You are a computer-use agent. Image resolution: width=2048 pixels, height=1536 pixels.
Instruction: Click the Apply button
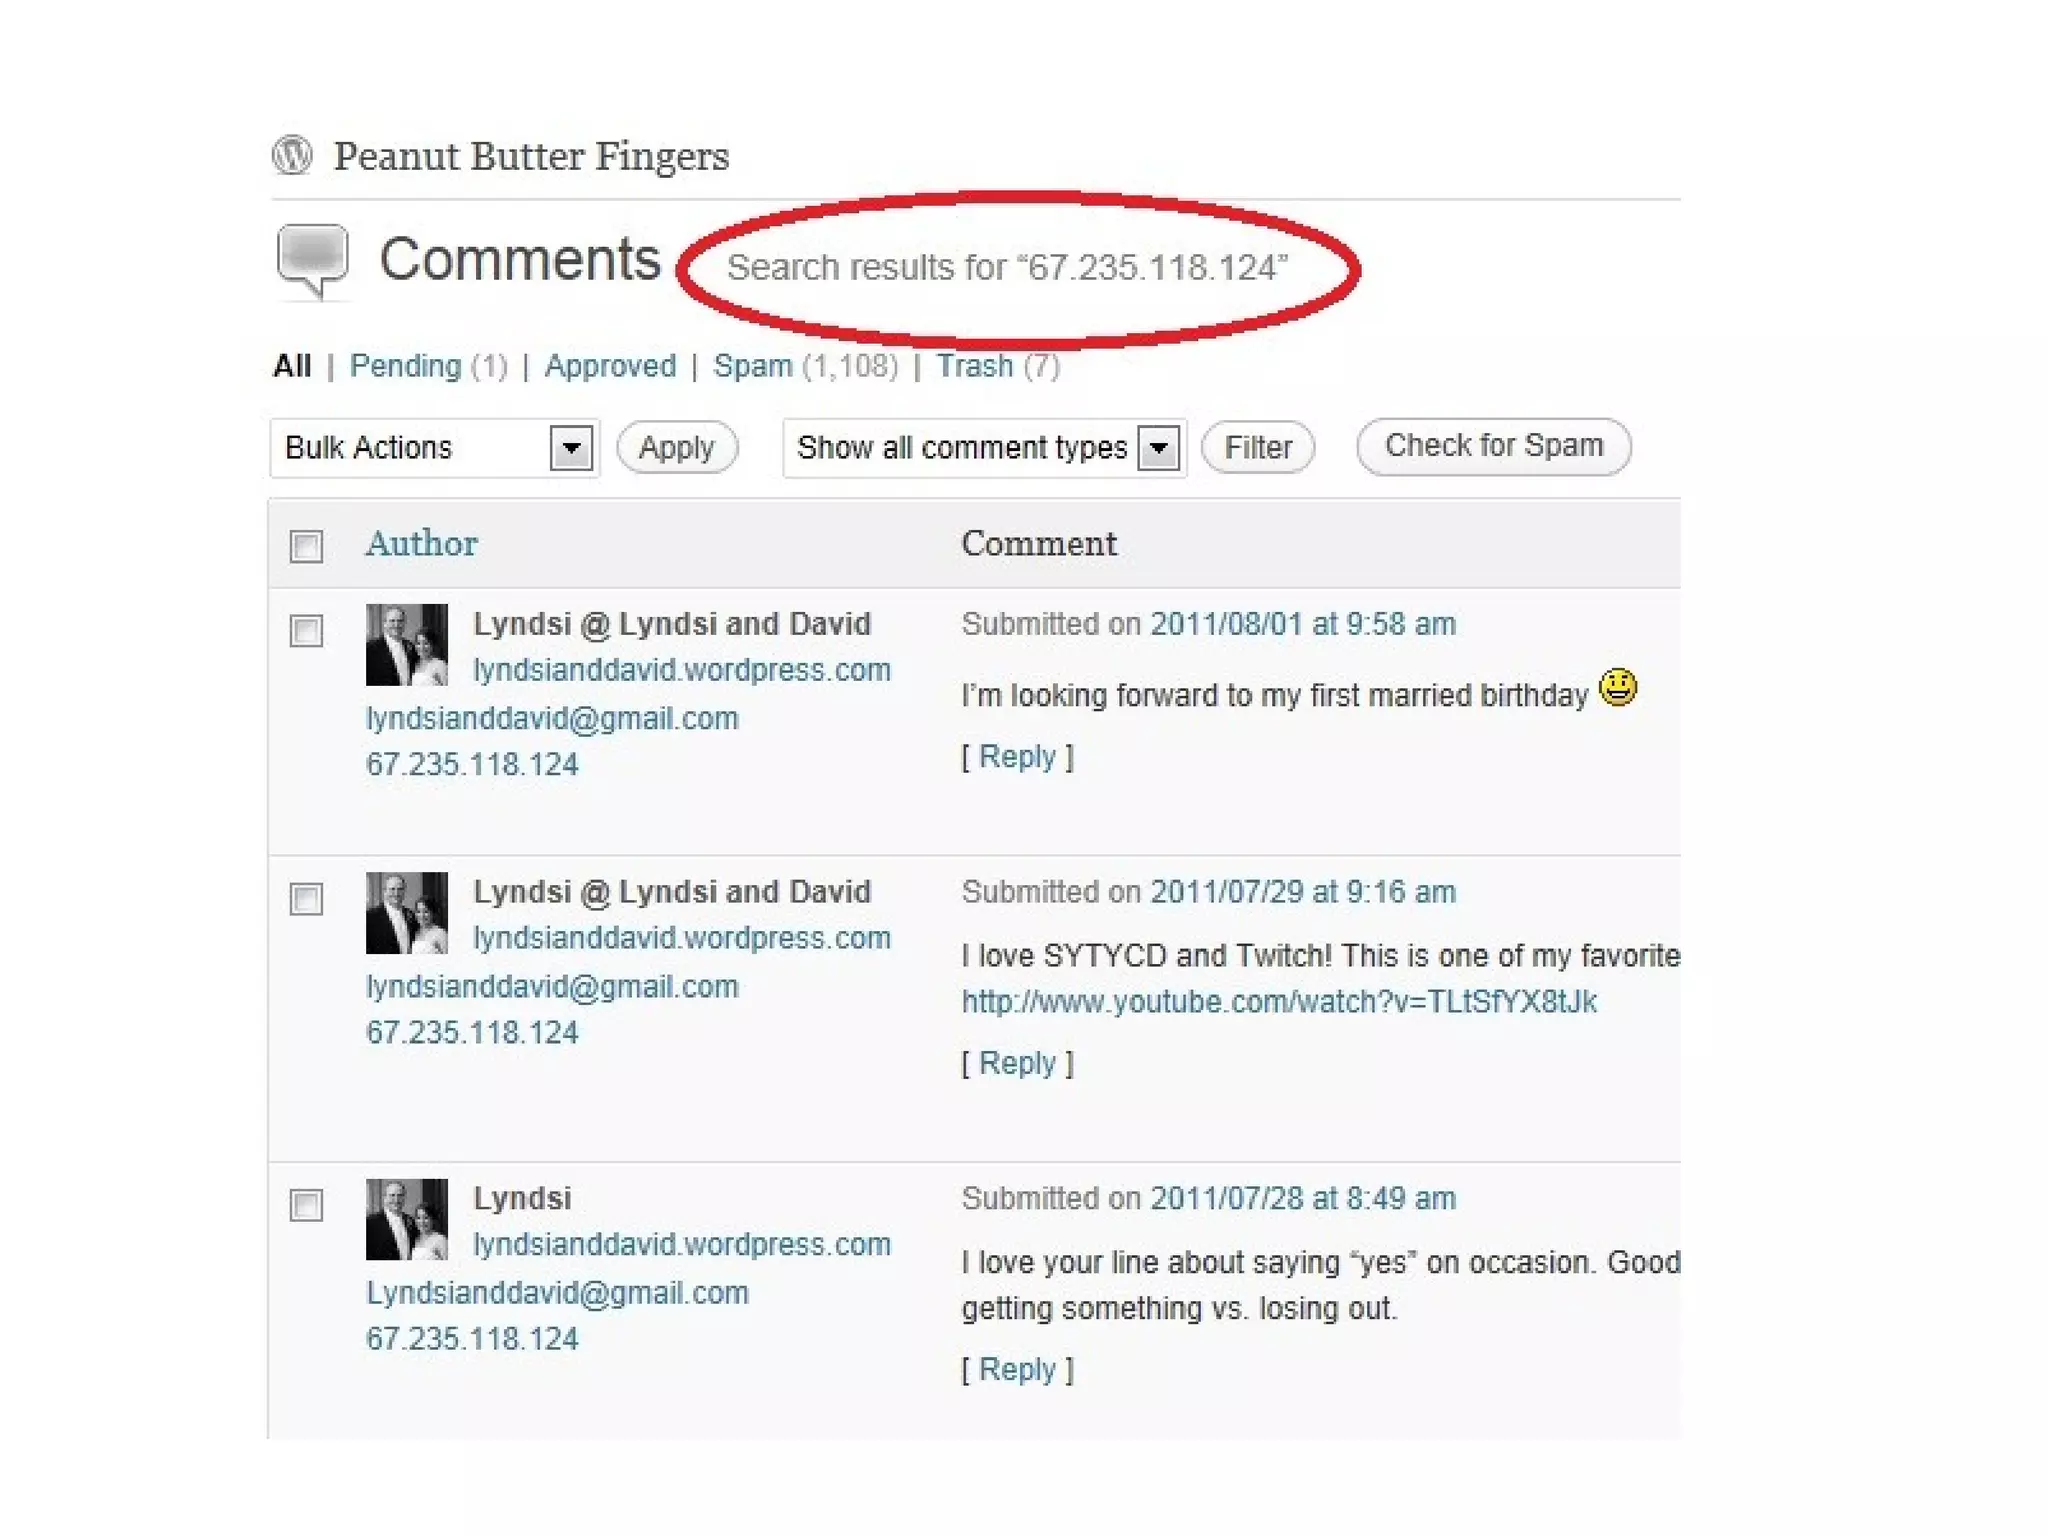tap(677, 447)
